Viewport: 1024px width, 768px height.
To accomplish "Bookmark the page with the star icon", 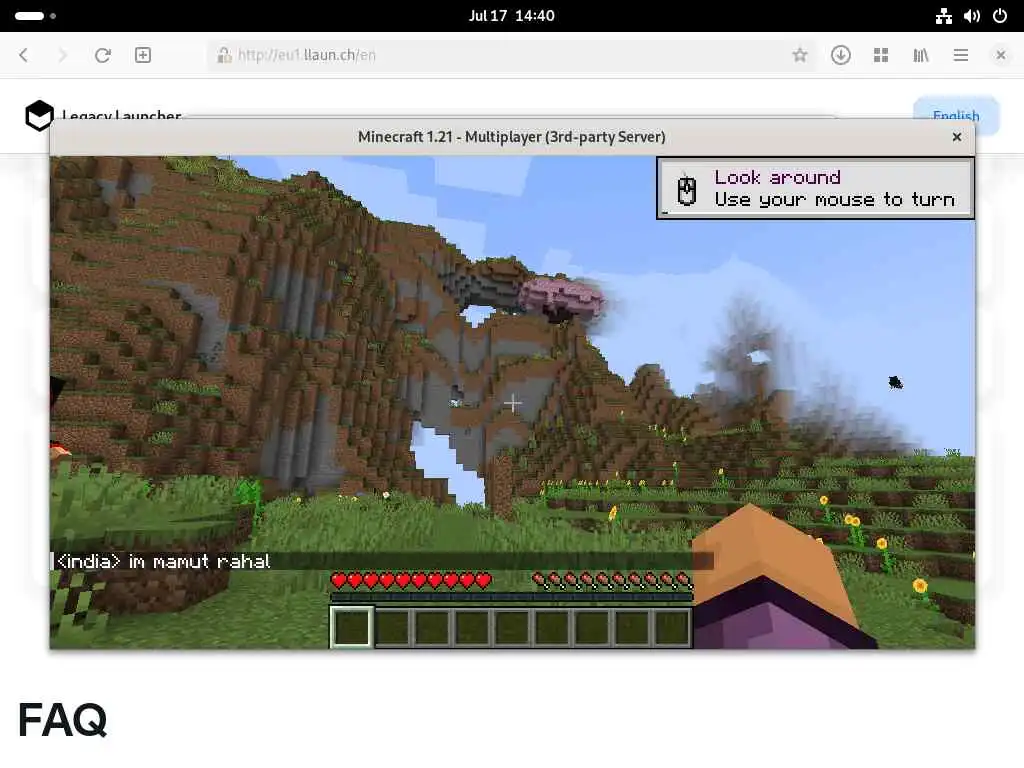I will [800, 56].
